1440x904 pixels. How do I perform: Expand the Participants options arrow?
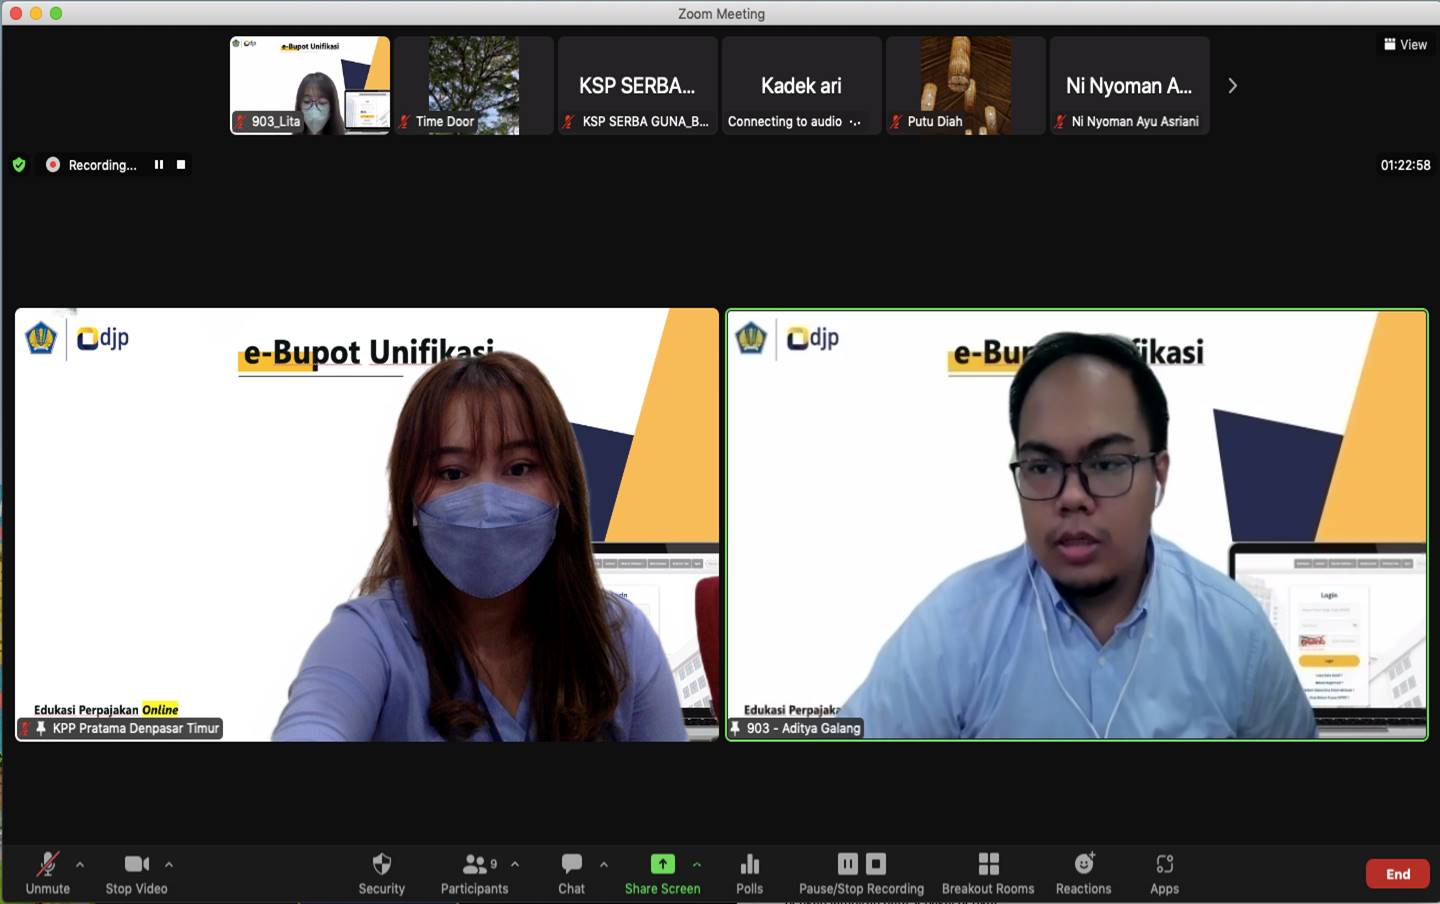click(x=515, y=864)
